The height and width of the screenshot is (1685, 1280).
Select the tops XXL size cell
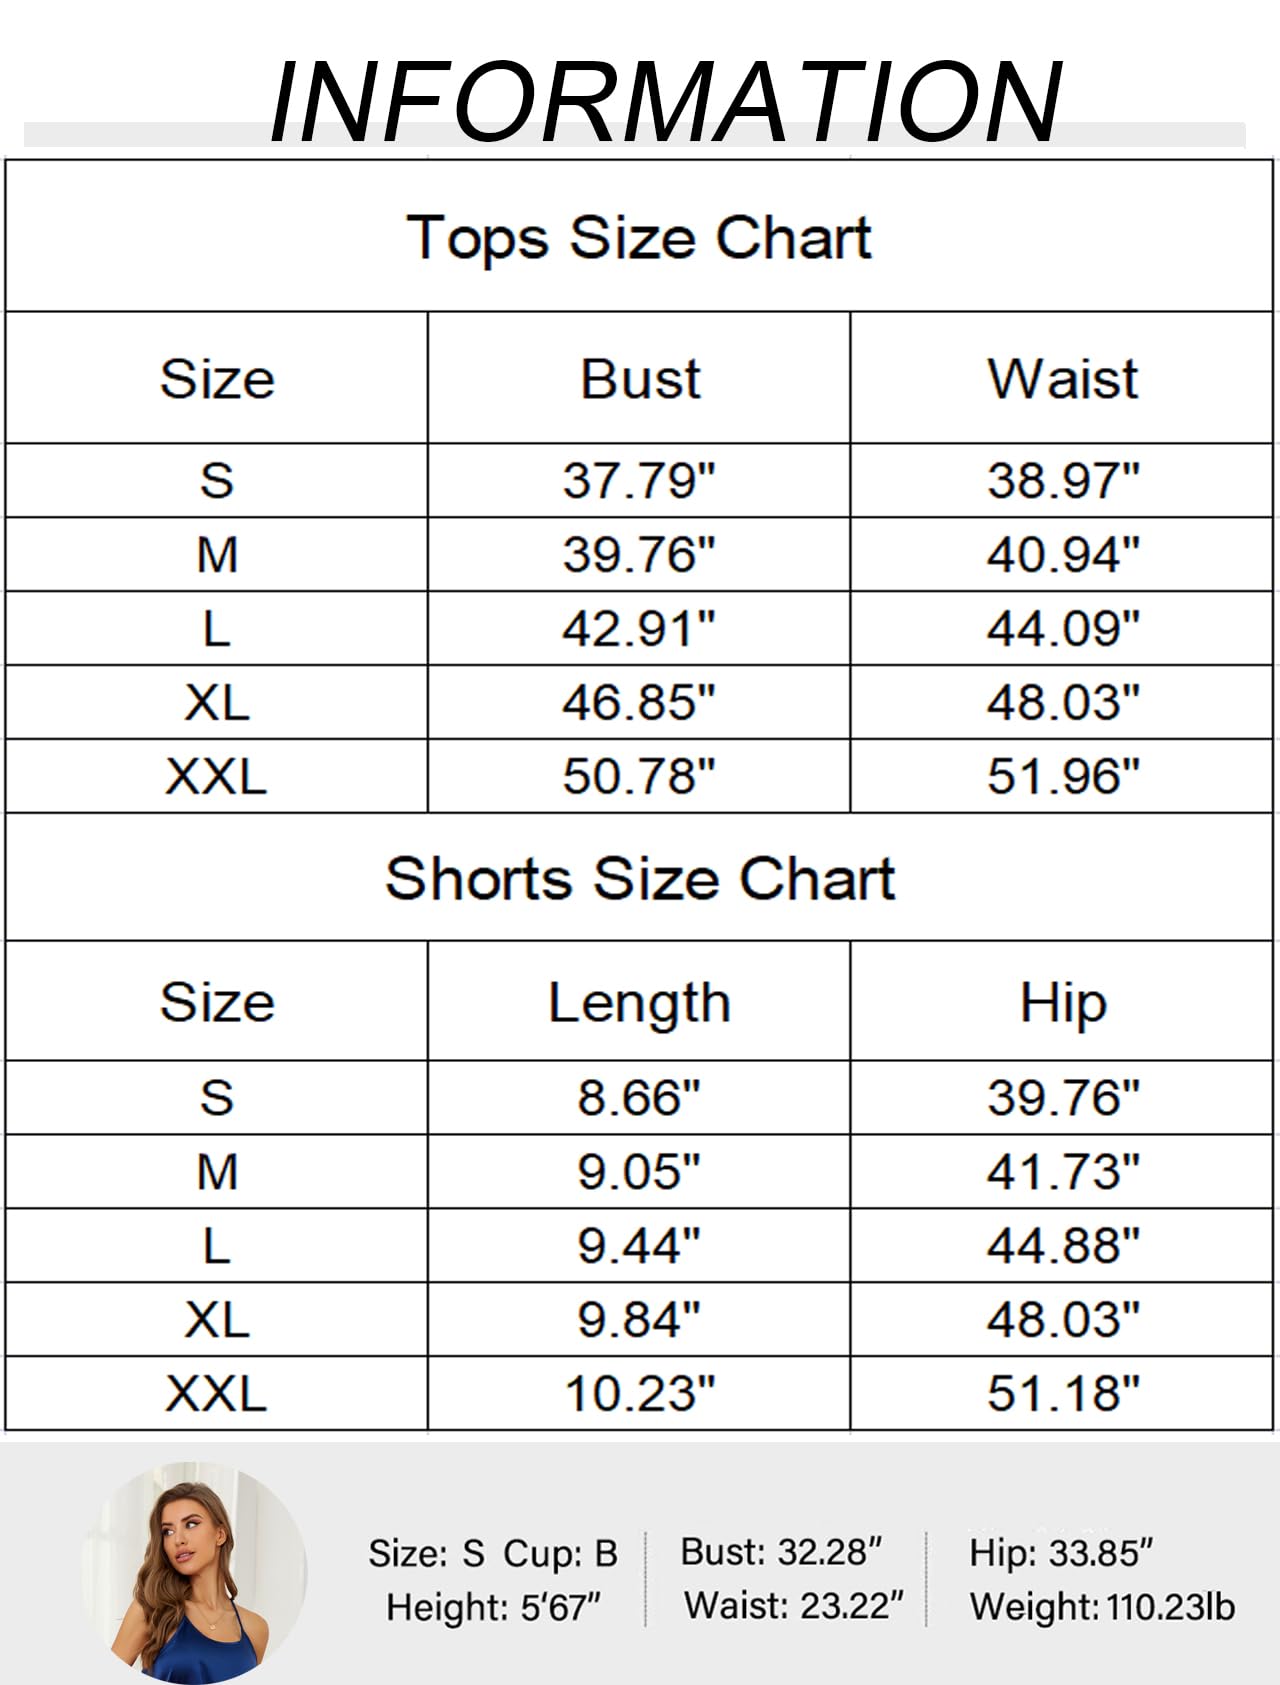point(217,776)
